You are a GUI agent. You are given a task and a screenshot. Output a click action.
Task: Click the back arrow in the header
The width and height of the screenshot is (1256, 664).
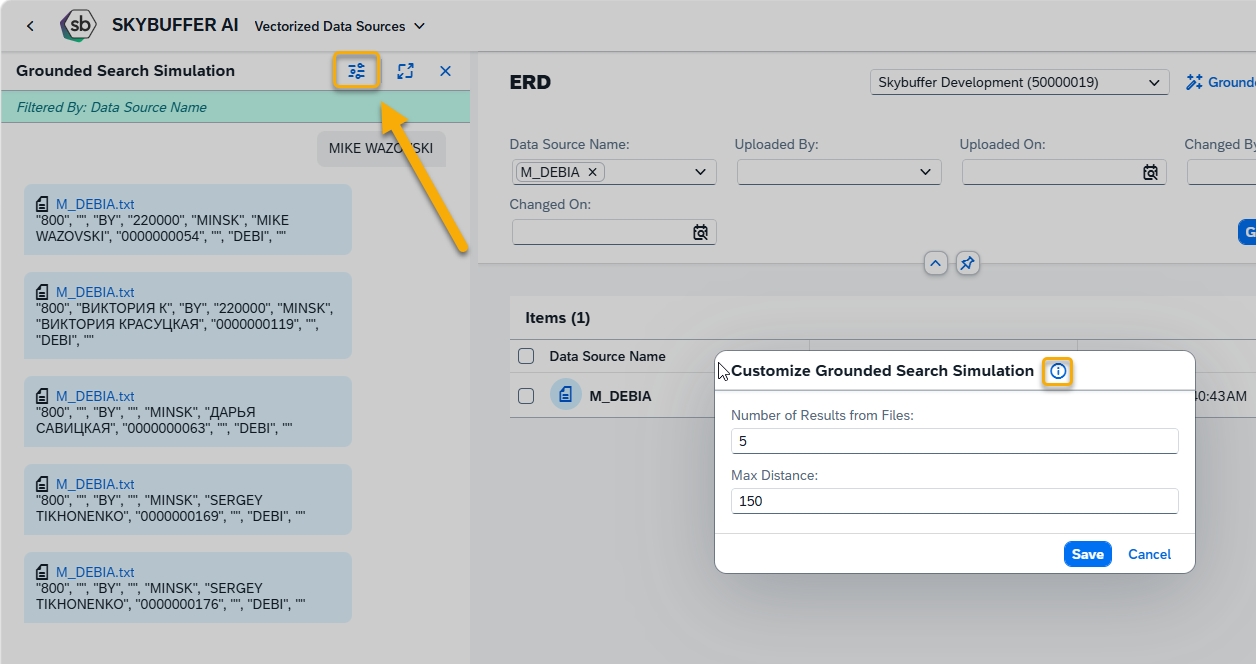[x=30, y=26]
